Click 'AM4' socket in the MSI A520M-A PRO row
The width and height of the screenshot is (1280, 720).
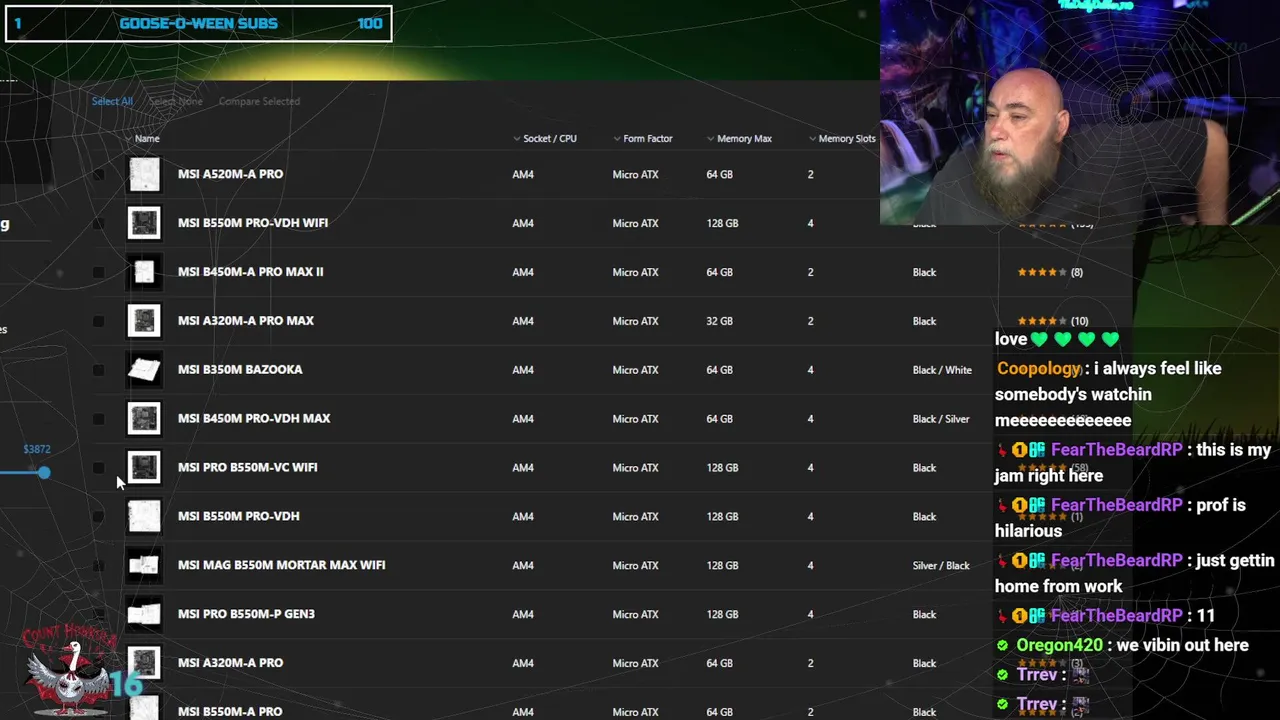(x=523, y=174)
